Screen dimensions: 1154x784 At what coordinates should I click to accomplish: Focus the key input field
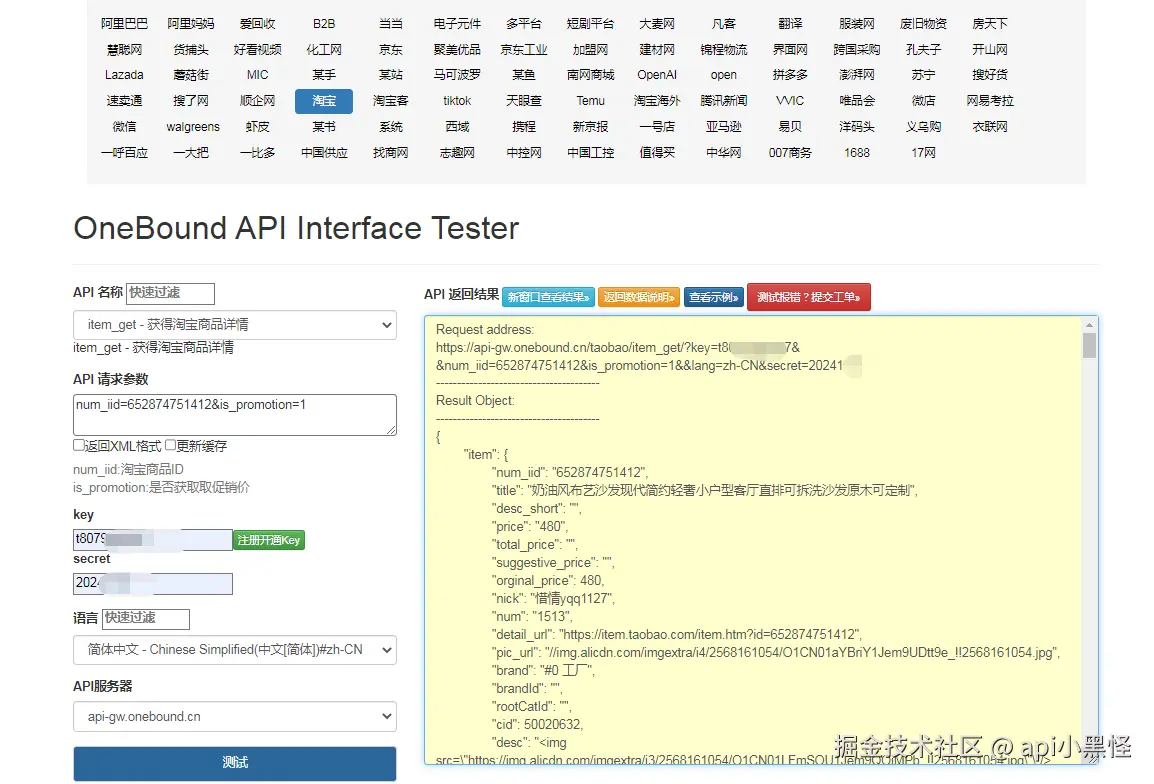(153, 540)
